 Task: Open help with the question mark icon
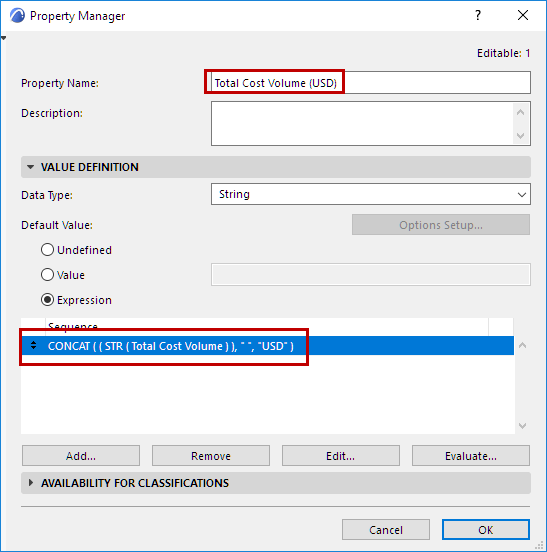[478, 15]
